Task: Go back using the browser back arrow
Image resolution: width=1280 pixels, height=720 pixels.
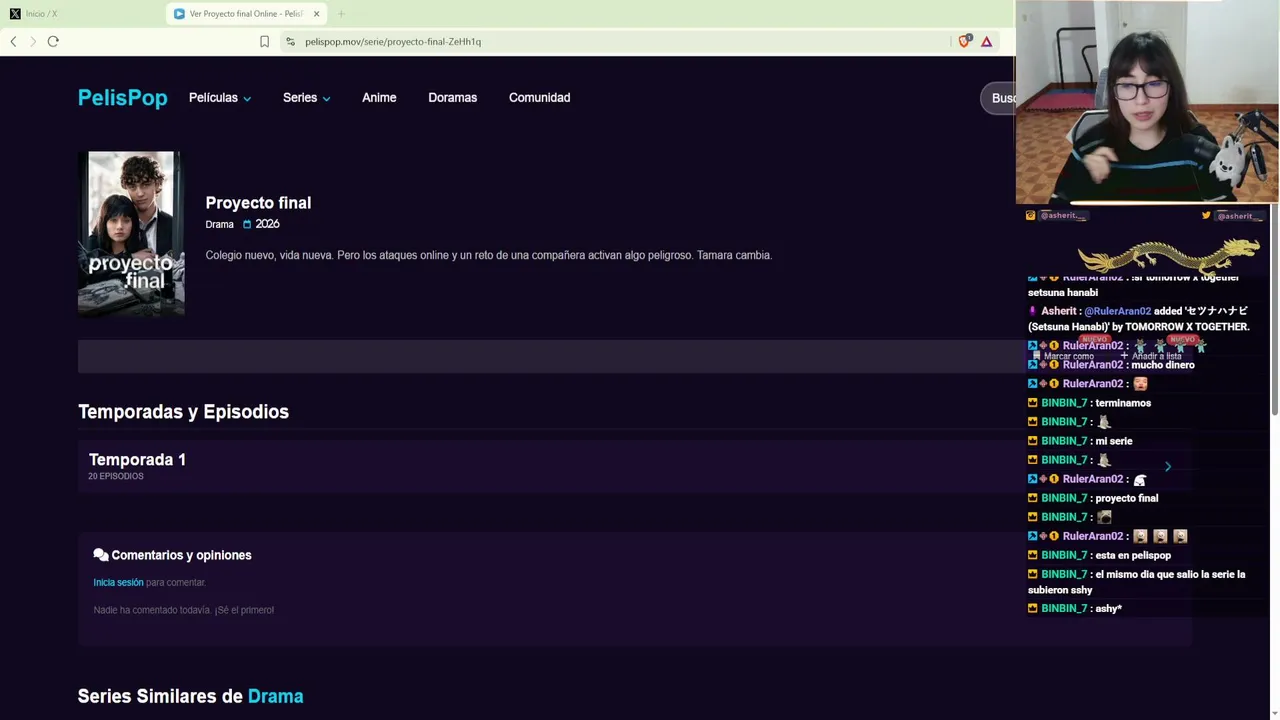Action: tap(13, 41)
